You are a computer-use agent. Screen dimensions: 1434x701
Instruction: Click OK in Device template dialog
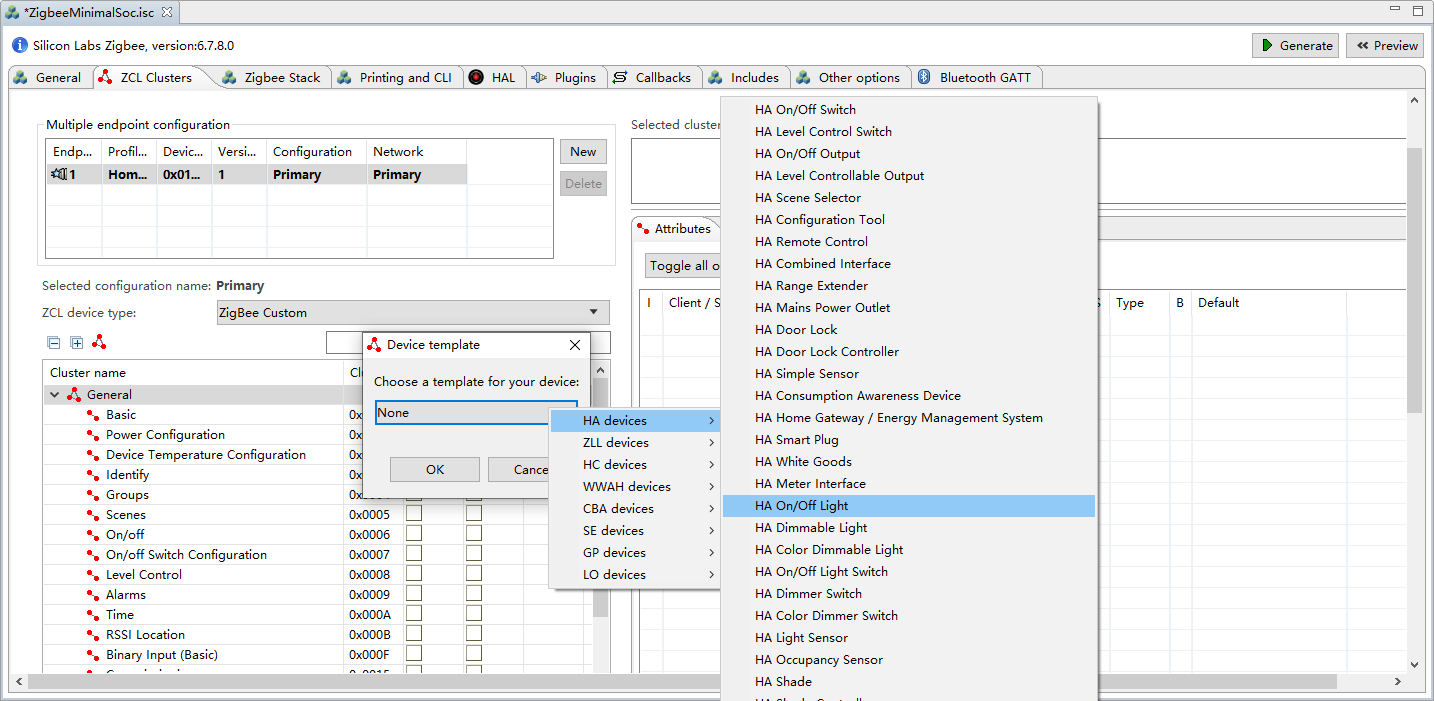tap(435, 470)
